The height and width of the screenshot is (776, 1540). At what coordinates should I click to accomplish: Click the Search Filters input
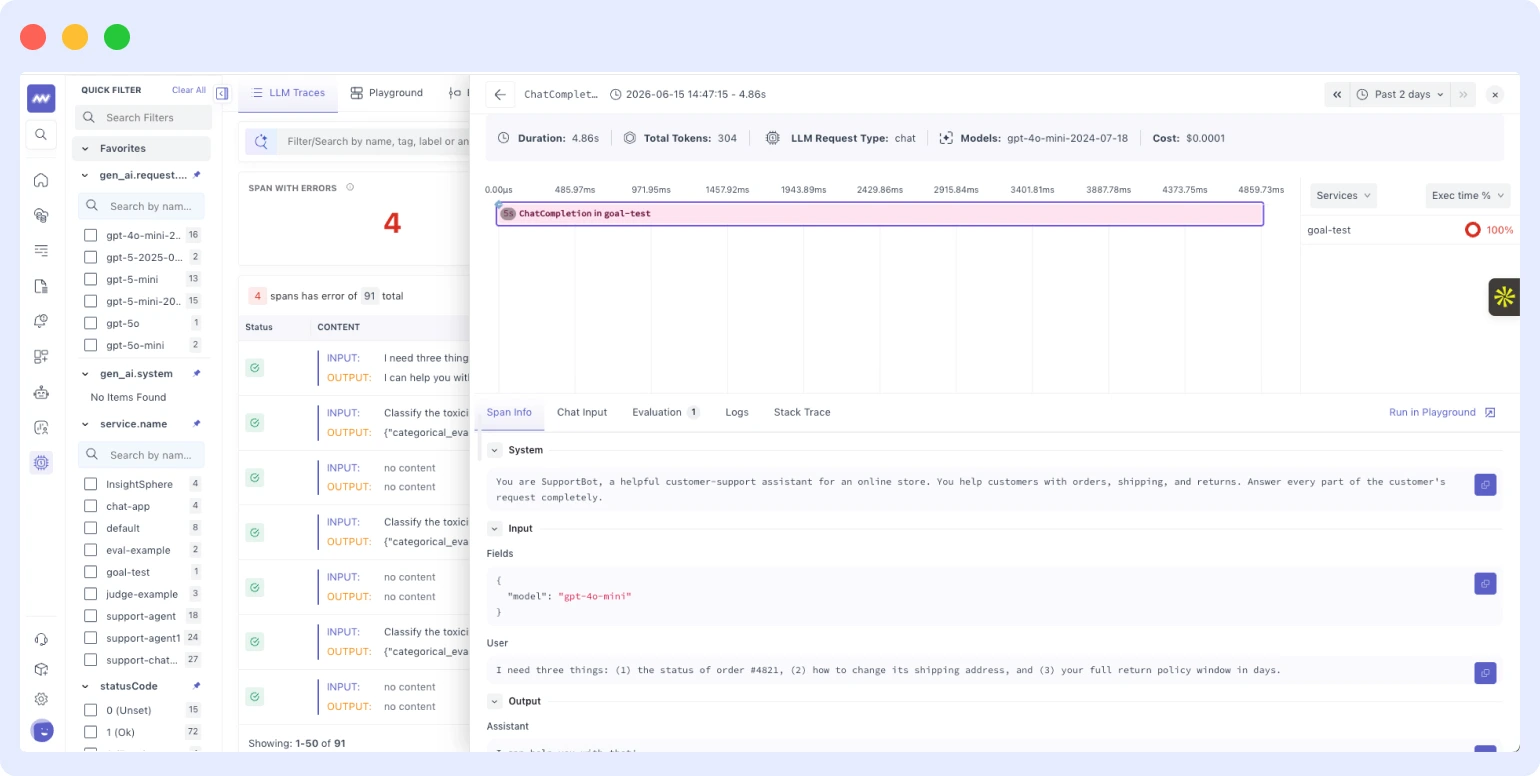pos(144,117)
